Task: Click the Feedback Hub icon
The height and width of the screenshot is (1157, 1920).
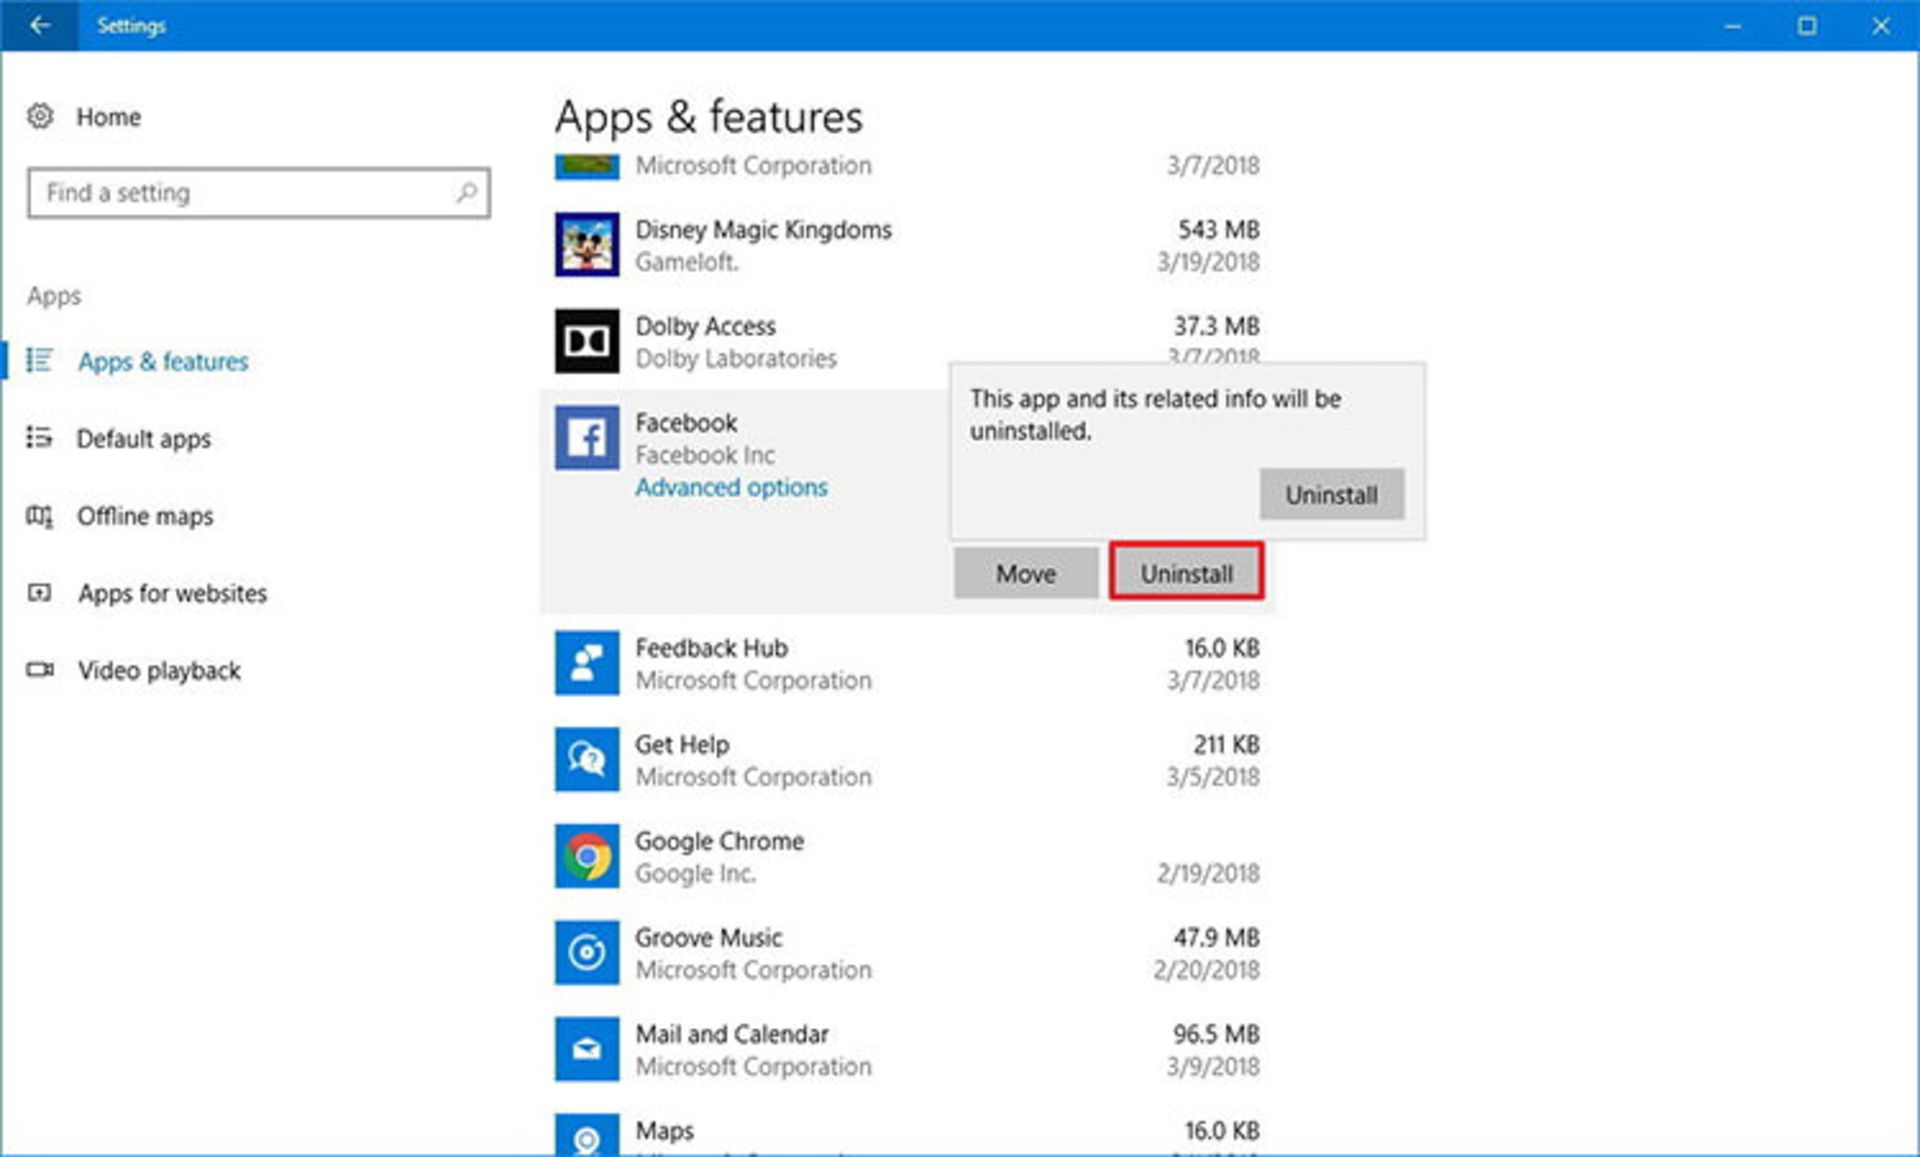Action: 587,663
